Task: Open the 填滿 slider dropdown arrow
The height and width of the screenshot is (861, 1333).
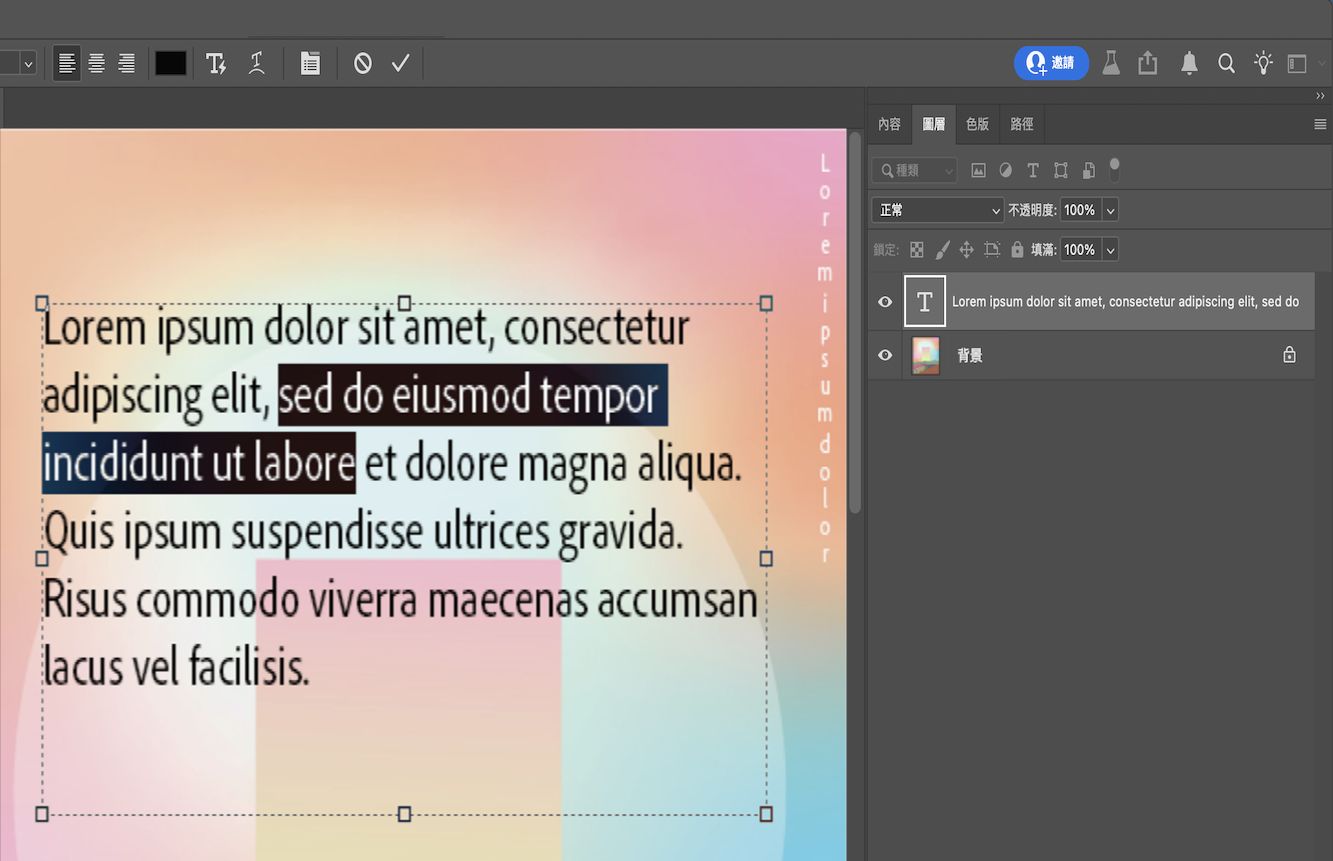Action: 1110,250
